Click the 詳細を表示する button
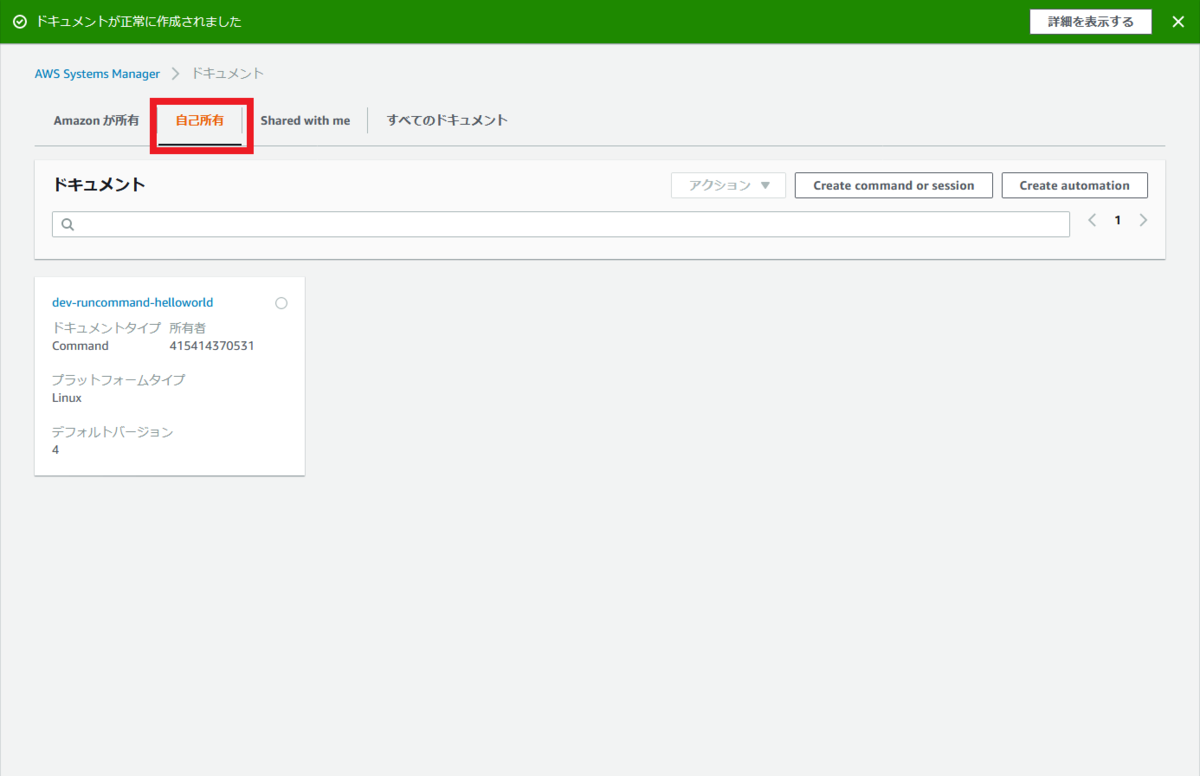The height and width of the screenshot is (776, 1200). [1091, 22]
